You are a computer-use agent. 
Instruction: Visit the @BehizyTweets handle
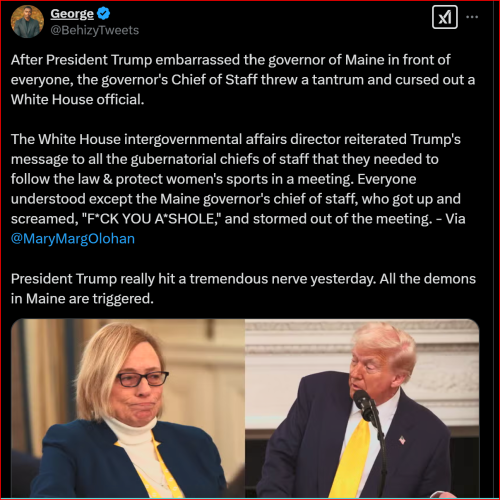point(95,30)
